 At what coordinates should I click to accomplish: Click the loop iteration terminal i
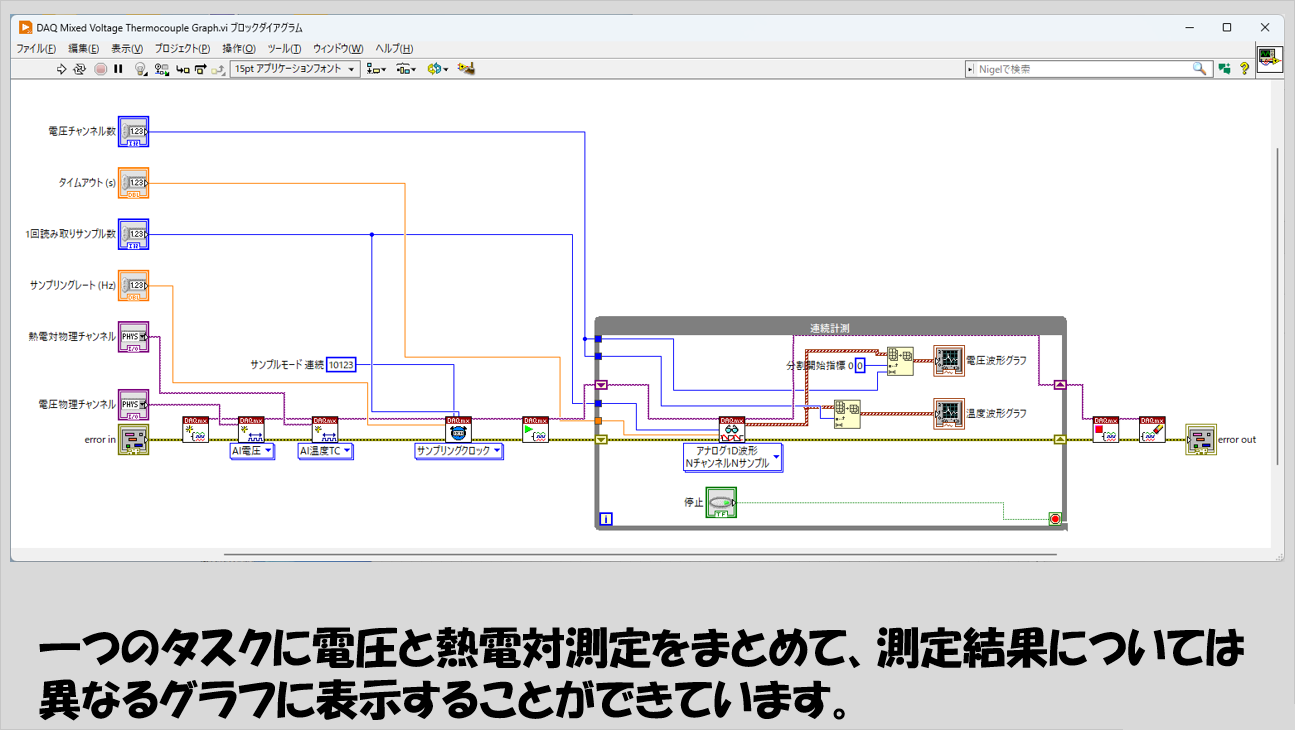click(x=605, y=519)
